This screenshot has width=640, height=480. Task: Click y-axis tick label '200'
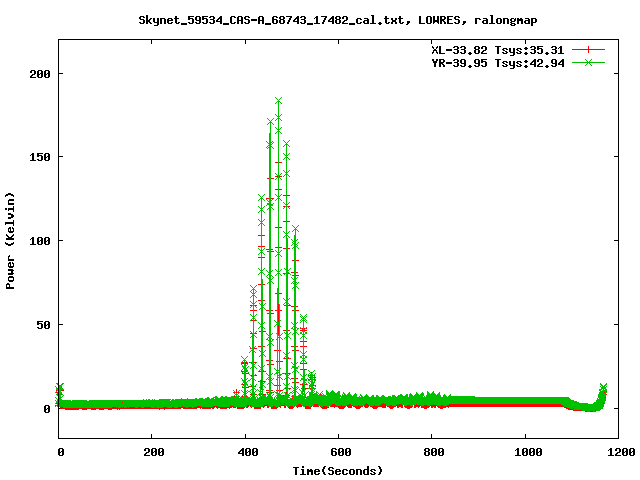[40, 74]
